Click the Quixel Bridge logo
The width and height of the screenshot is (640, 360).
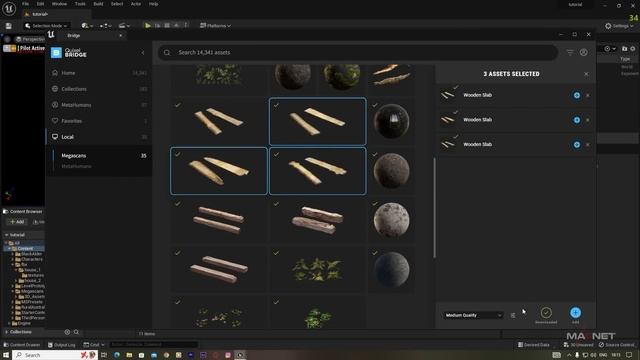69,53
